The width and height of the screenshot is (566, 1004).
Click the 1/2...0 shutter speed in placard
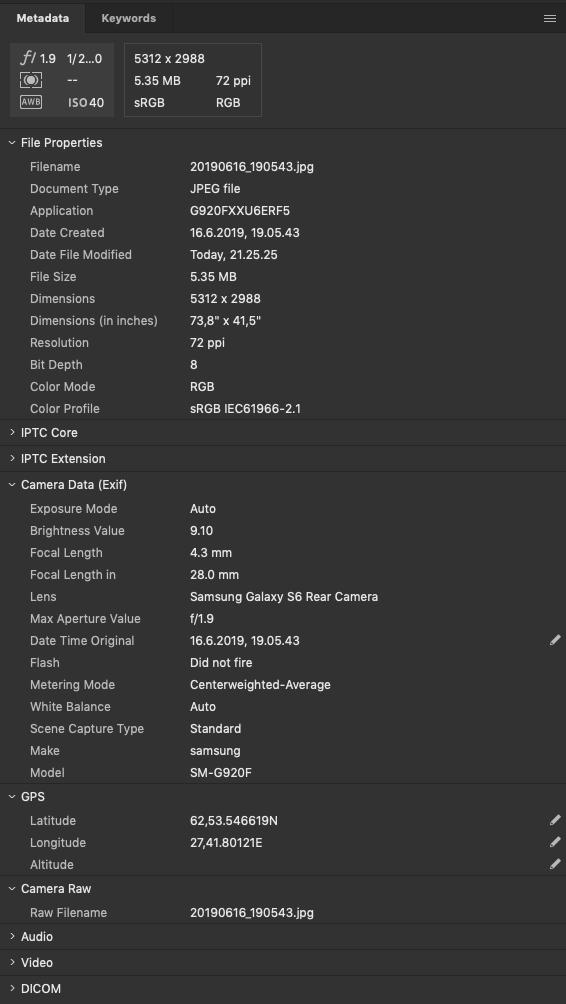tap(85, 59)
